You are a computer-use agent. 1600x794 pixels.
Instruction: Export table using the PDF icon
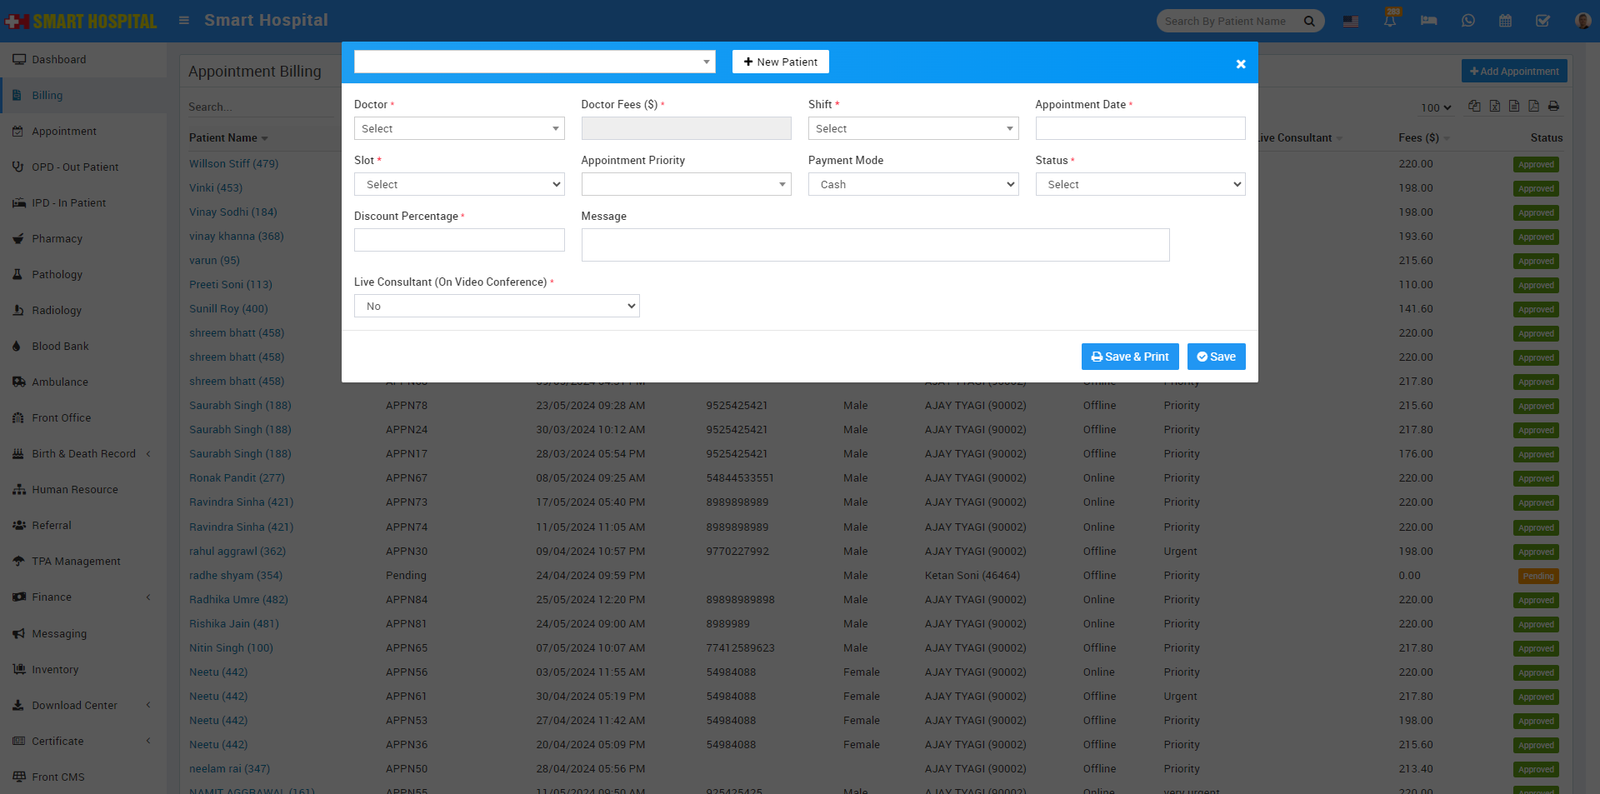coord(1533,106)
